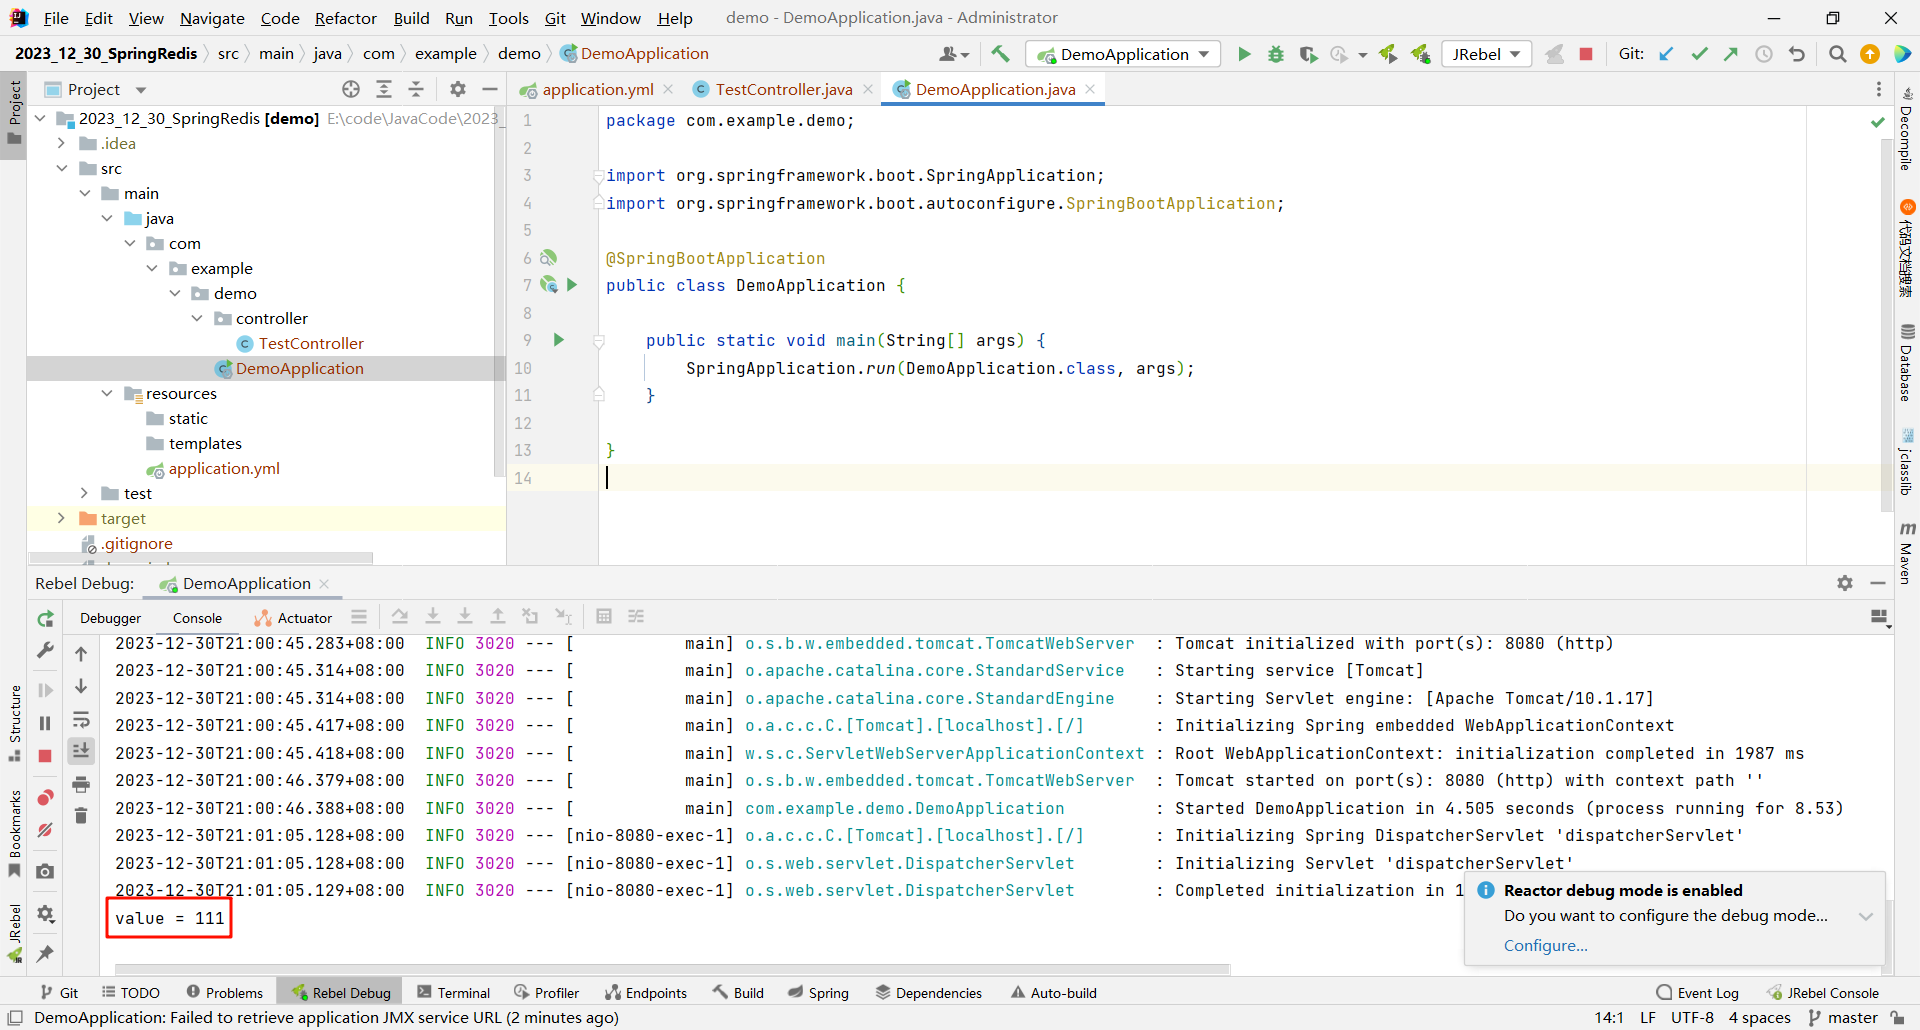Image resolution: width=1920 pixels, height=1030 pixels.
Task: Collapse the resources folder
Action: click(x=107, y=393)
